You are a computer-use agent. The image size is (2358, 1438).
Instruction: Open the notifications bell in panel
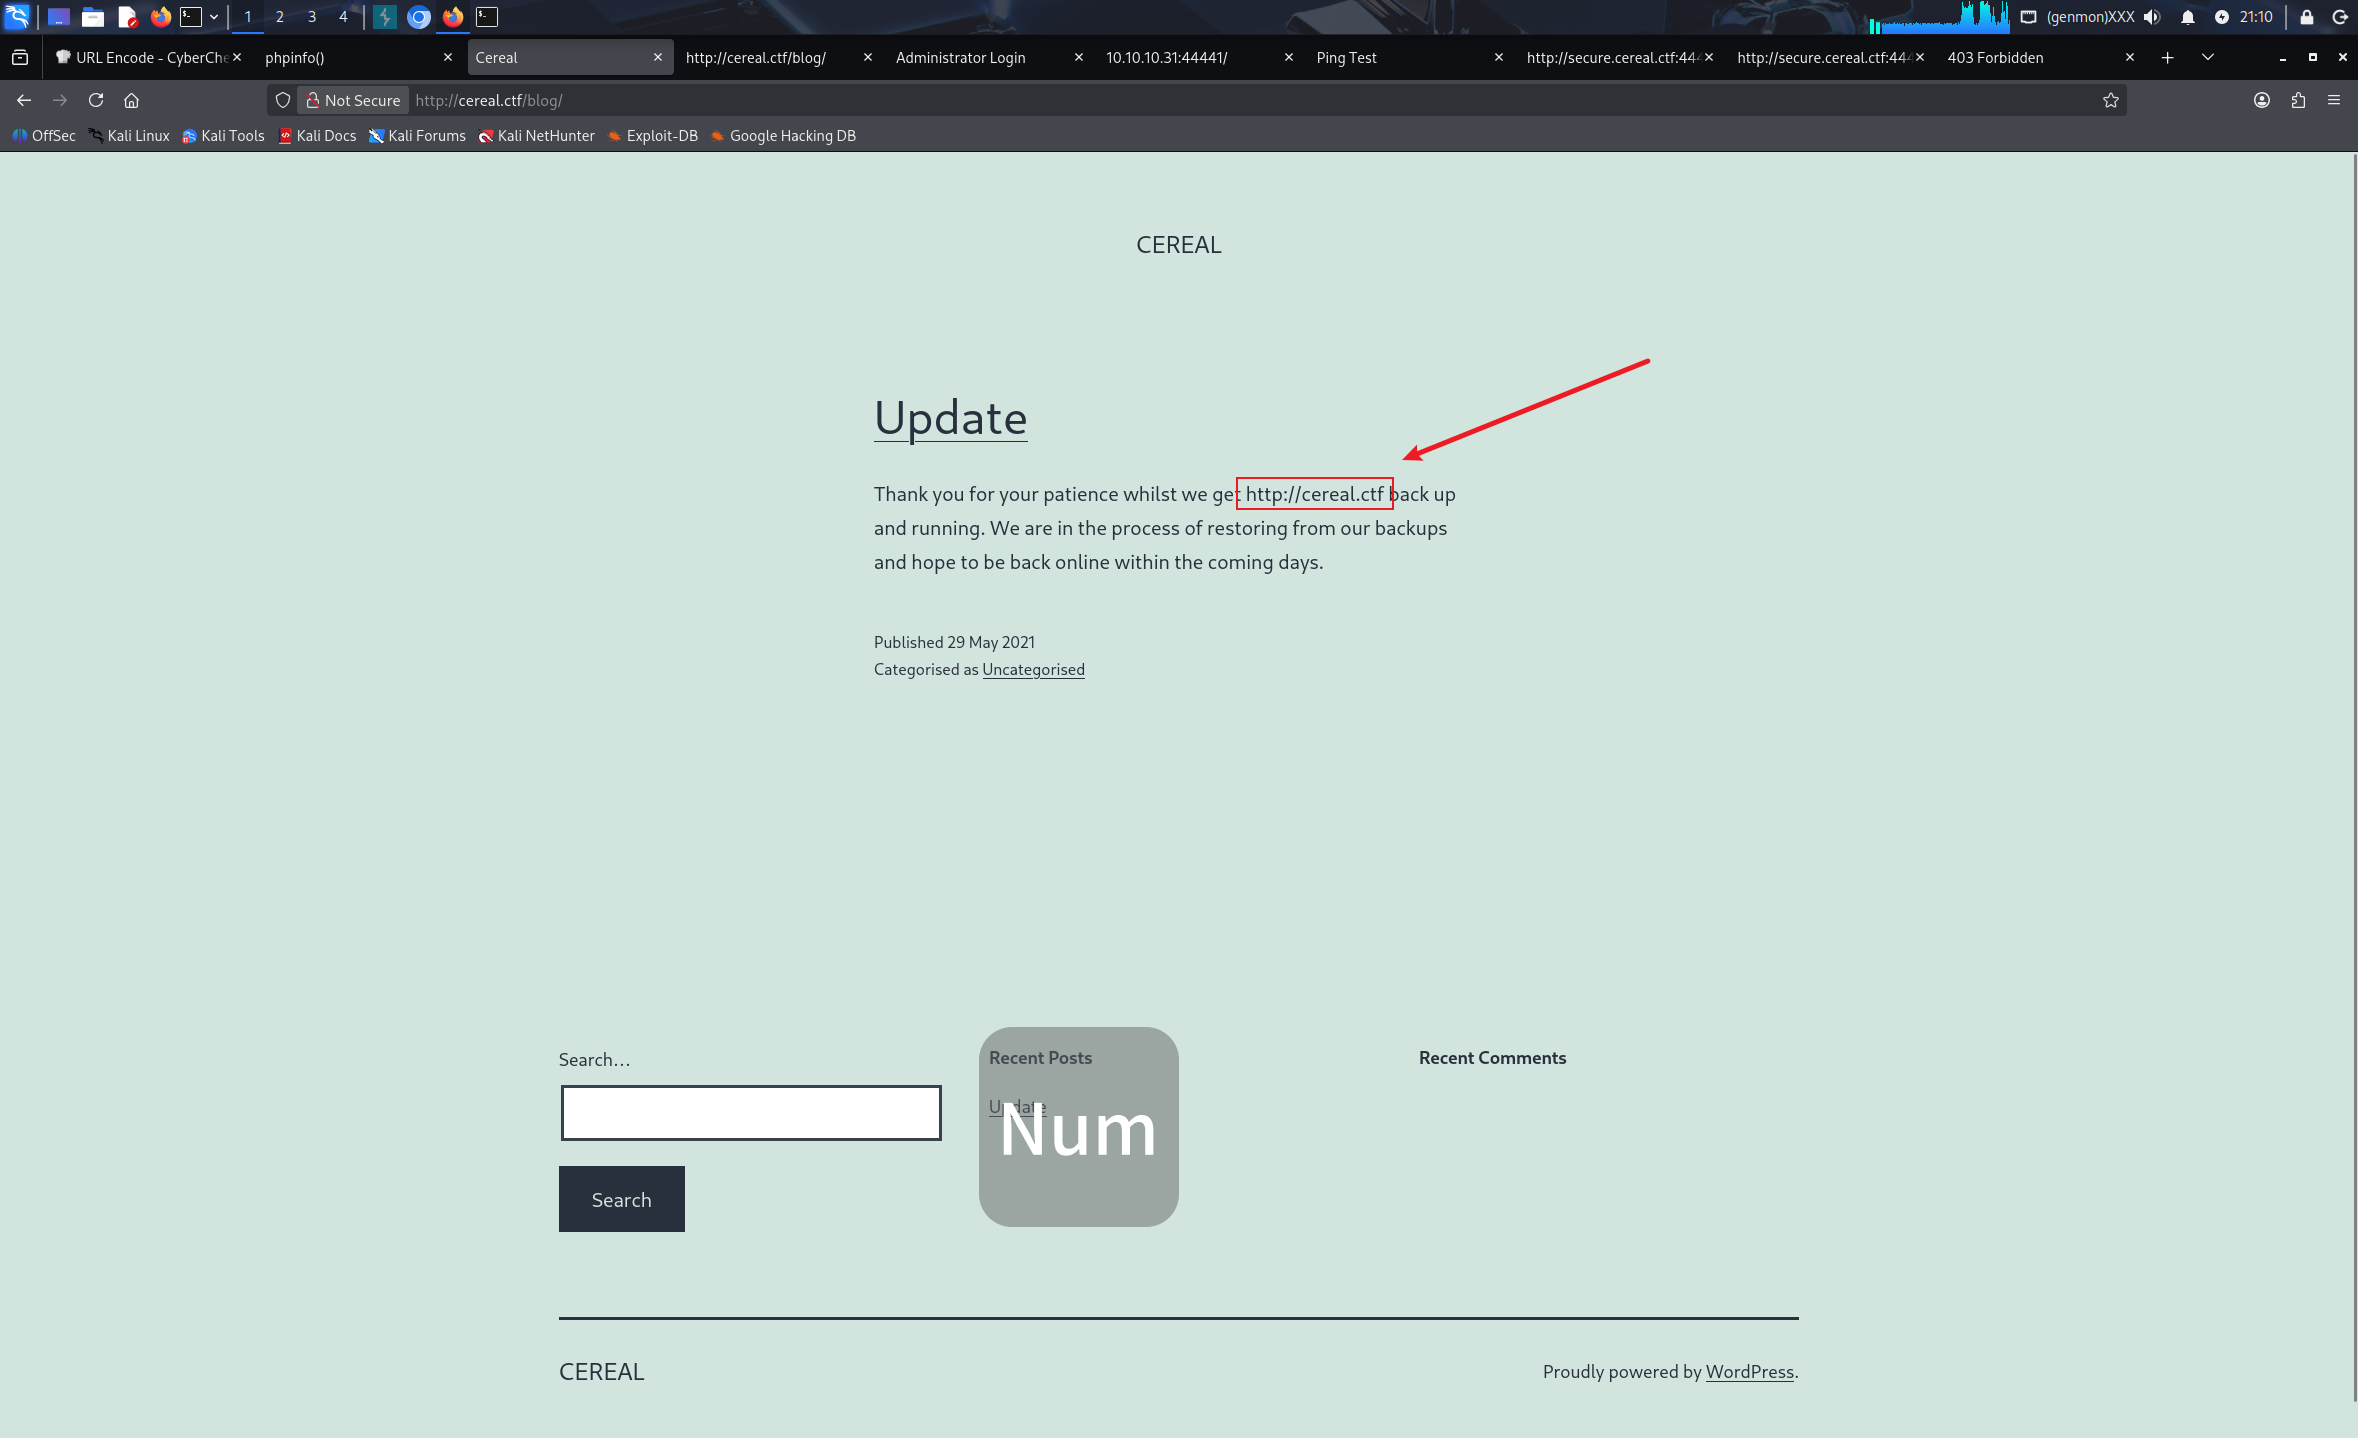click(2188, 17)
